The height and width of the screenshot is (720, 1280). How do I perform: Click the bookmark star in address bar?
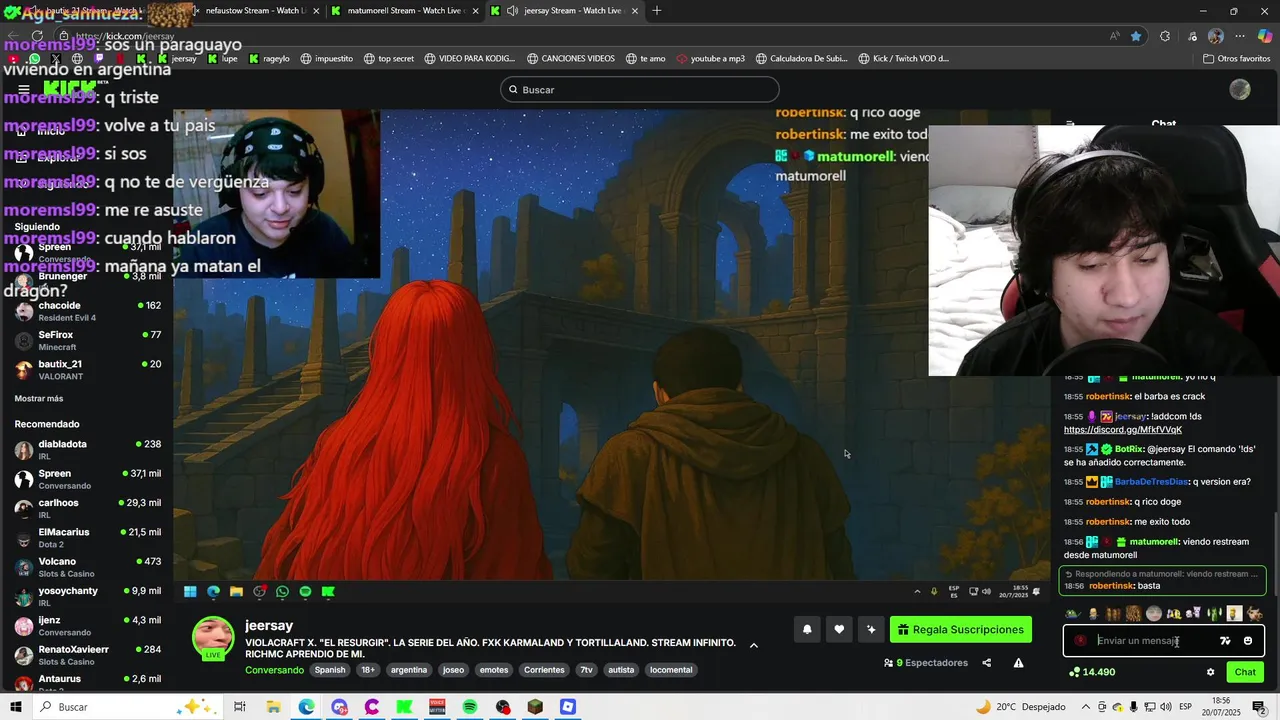(x=1136, y=36)
